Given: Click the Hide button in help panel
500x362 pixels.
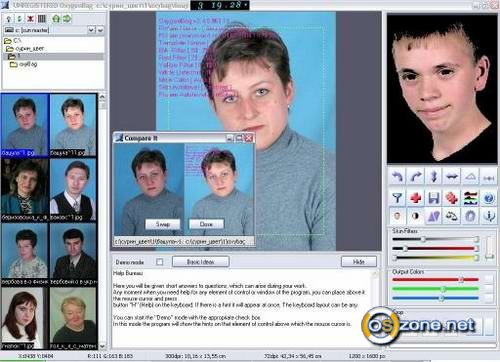Looking at the screenshot, I should [359, 262].
